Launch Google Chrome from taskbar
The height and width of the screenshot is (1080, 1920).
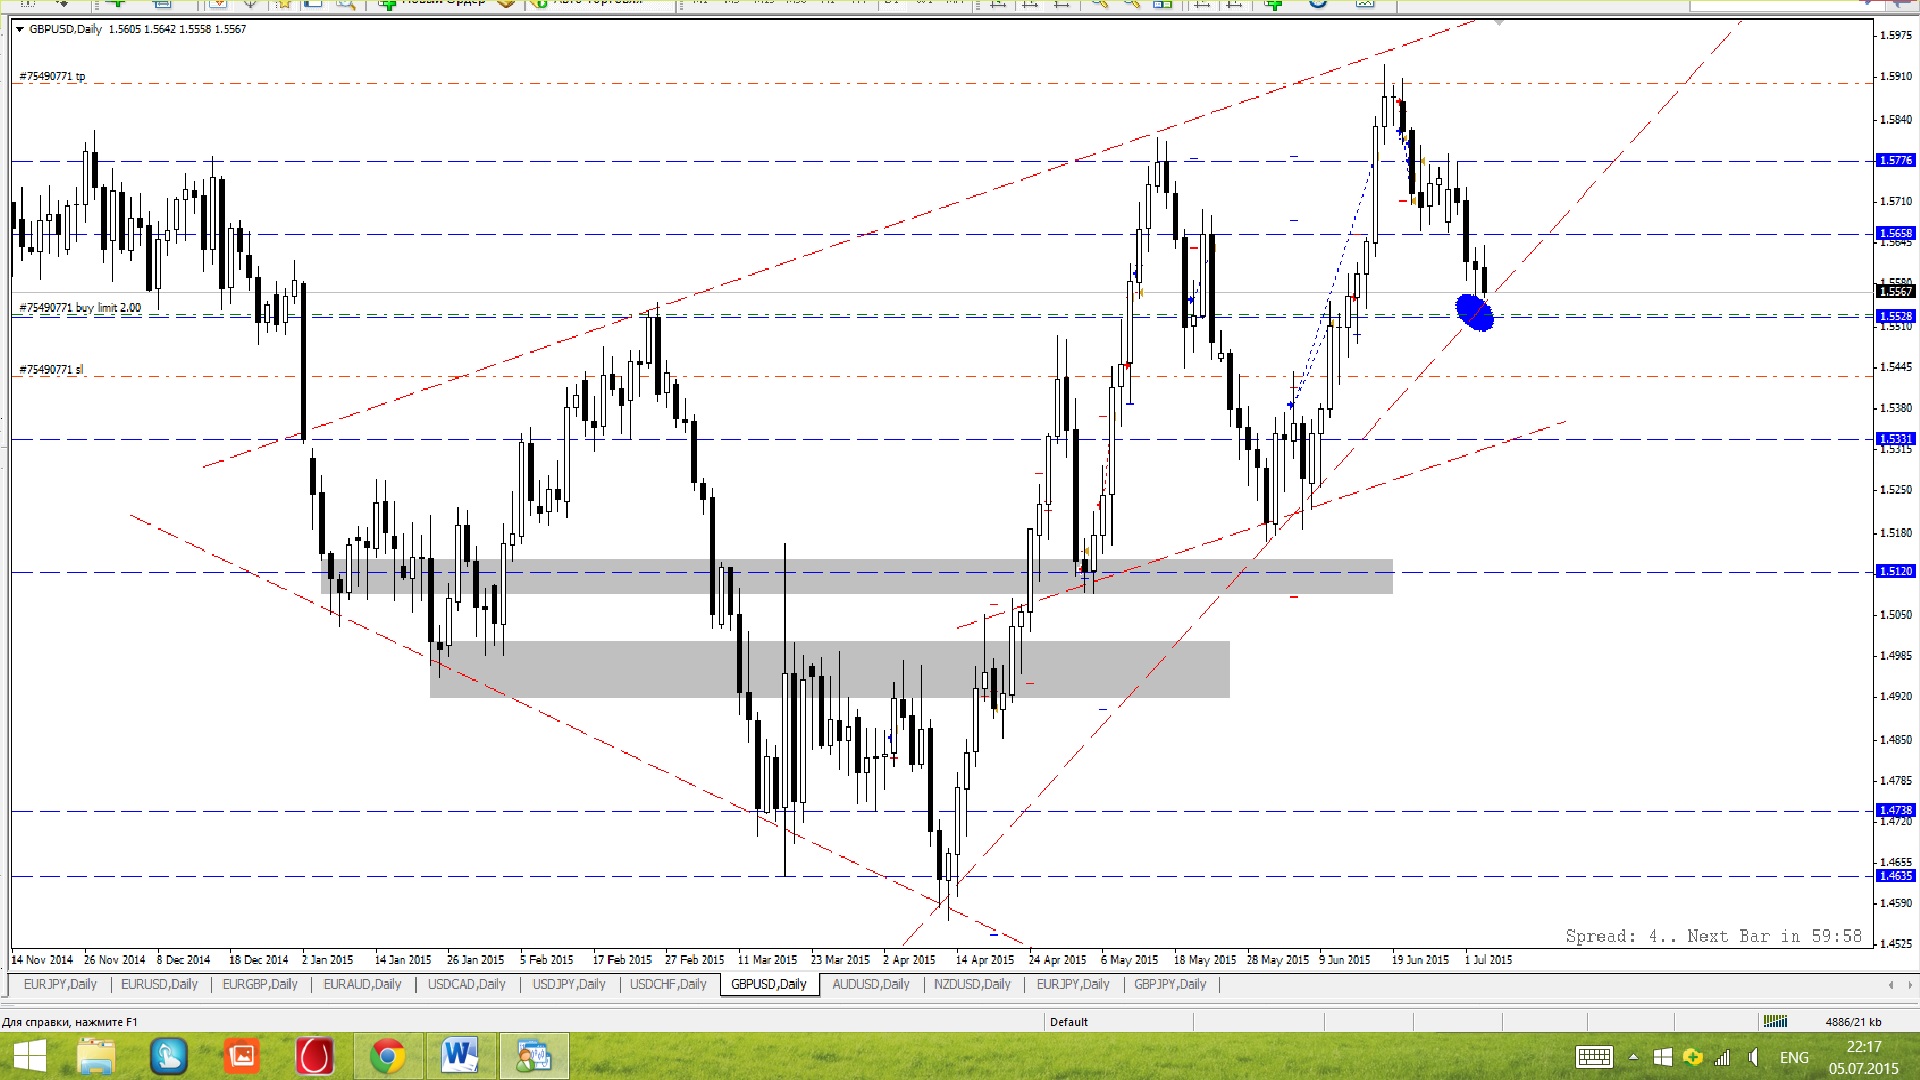388,1056
